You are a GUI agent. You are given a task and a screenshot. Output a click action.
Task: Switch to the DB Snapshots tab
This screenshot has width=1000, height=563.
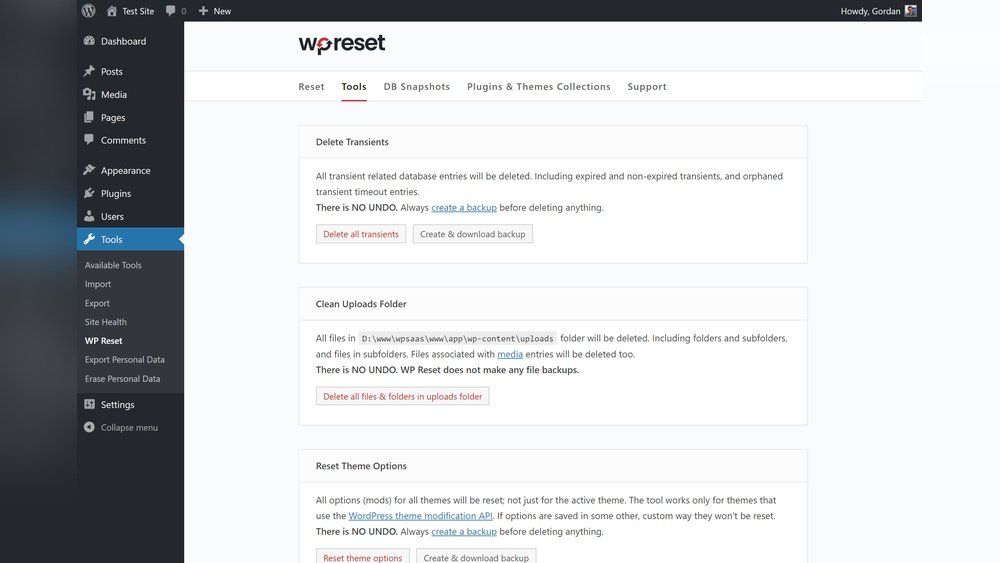pyautogui.click(x=416, y=87)
